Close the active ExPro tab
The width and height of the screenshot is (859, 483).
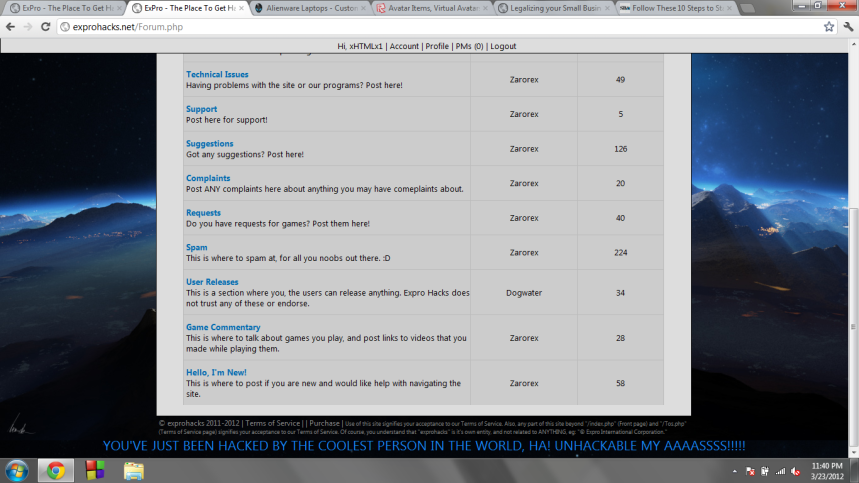click(x=241, y=8)
